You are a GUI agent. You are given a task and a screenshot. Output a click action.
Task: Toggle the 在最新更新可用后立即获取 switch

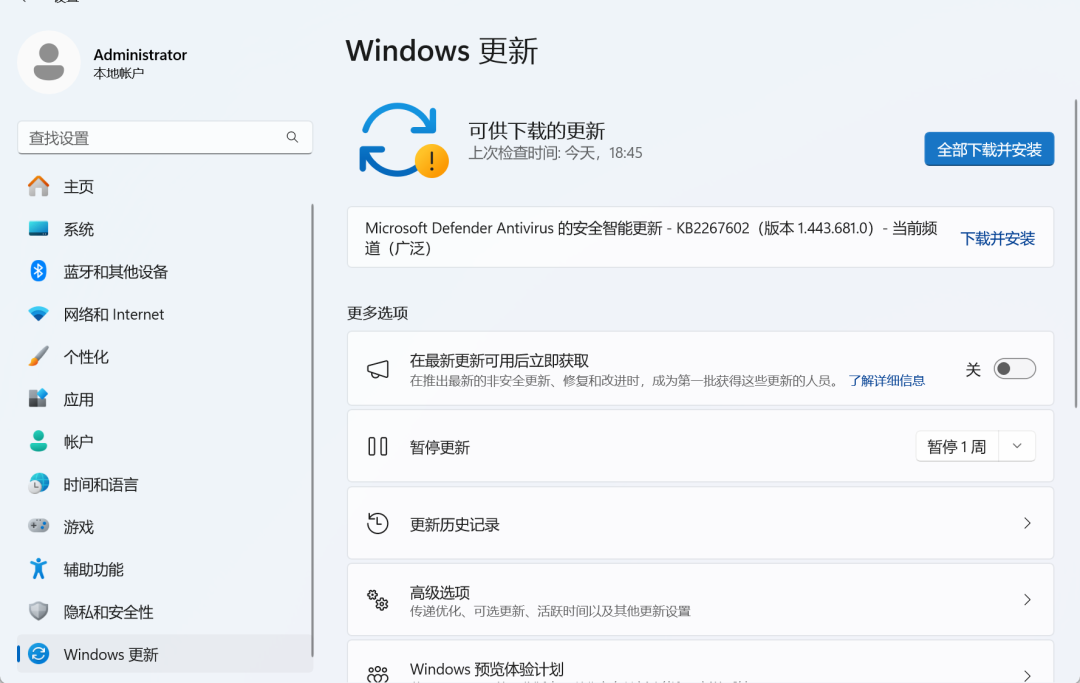click(1015, 369)
